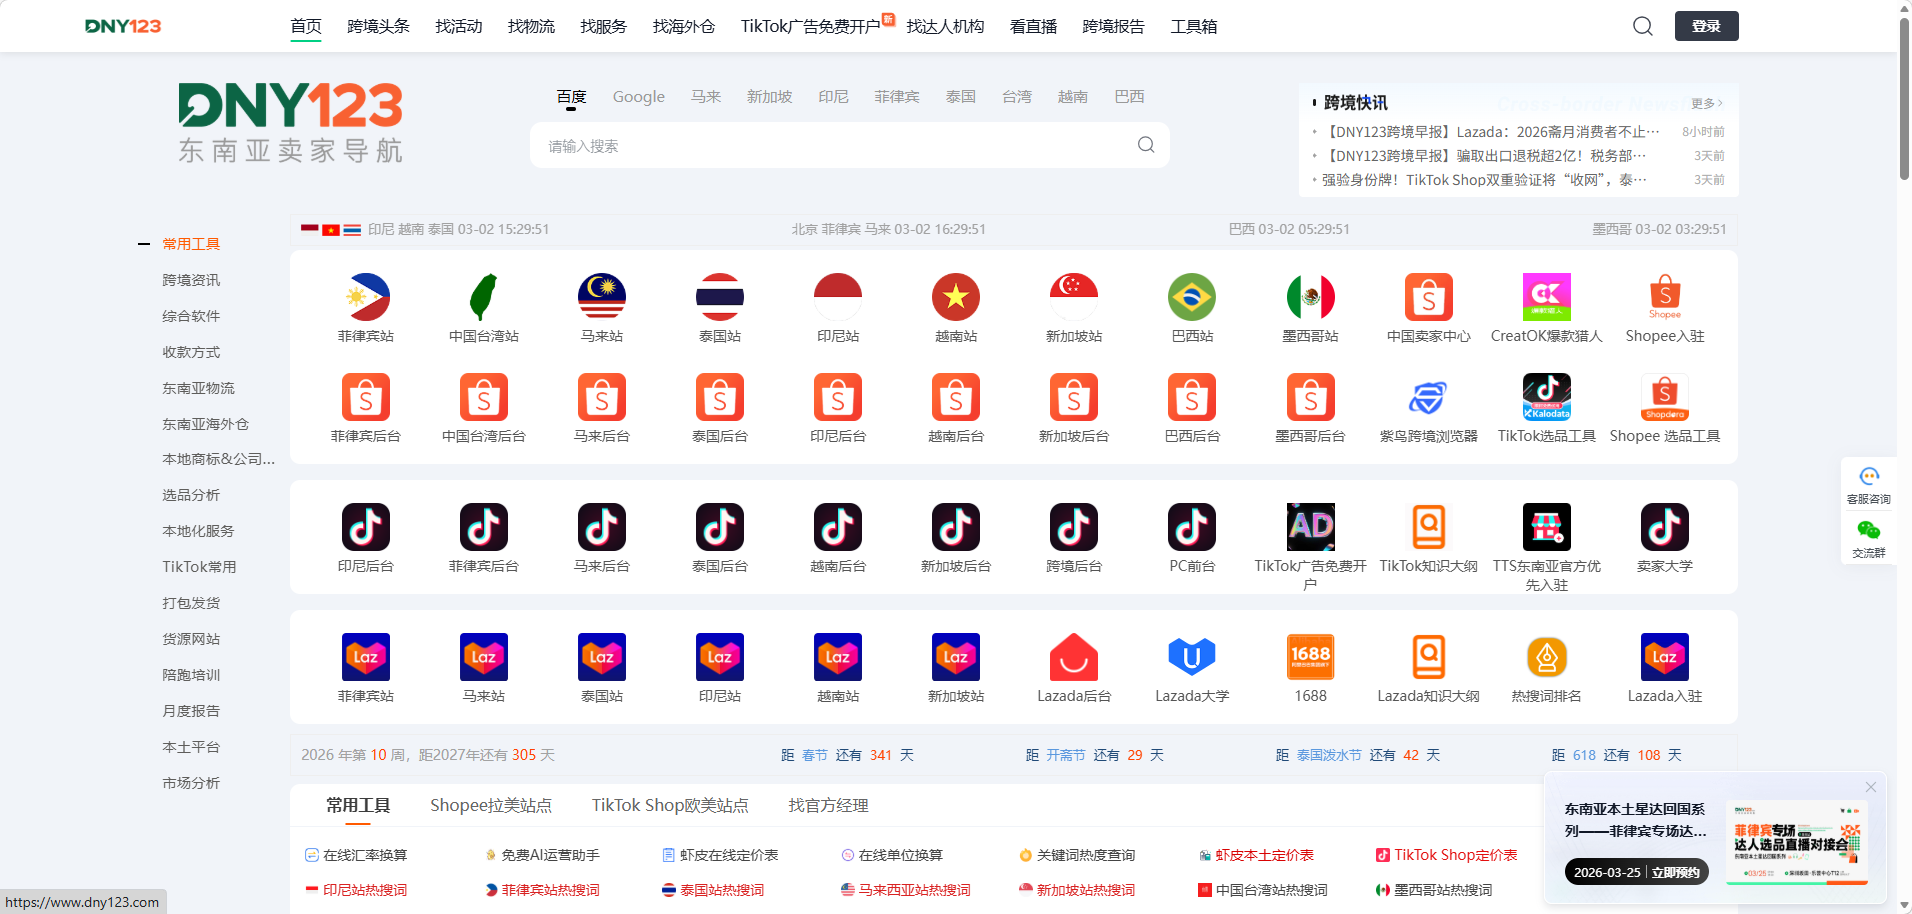
Task: Select 月度报告 in the sidebar
Action: [x=191, y=711]
